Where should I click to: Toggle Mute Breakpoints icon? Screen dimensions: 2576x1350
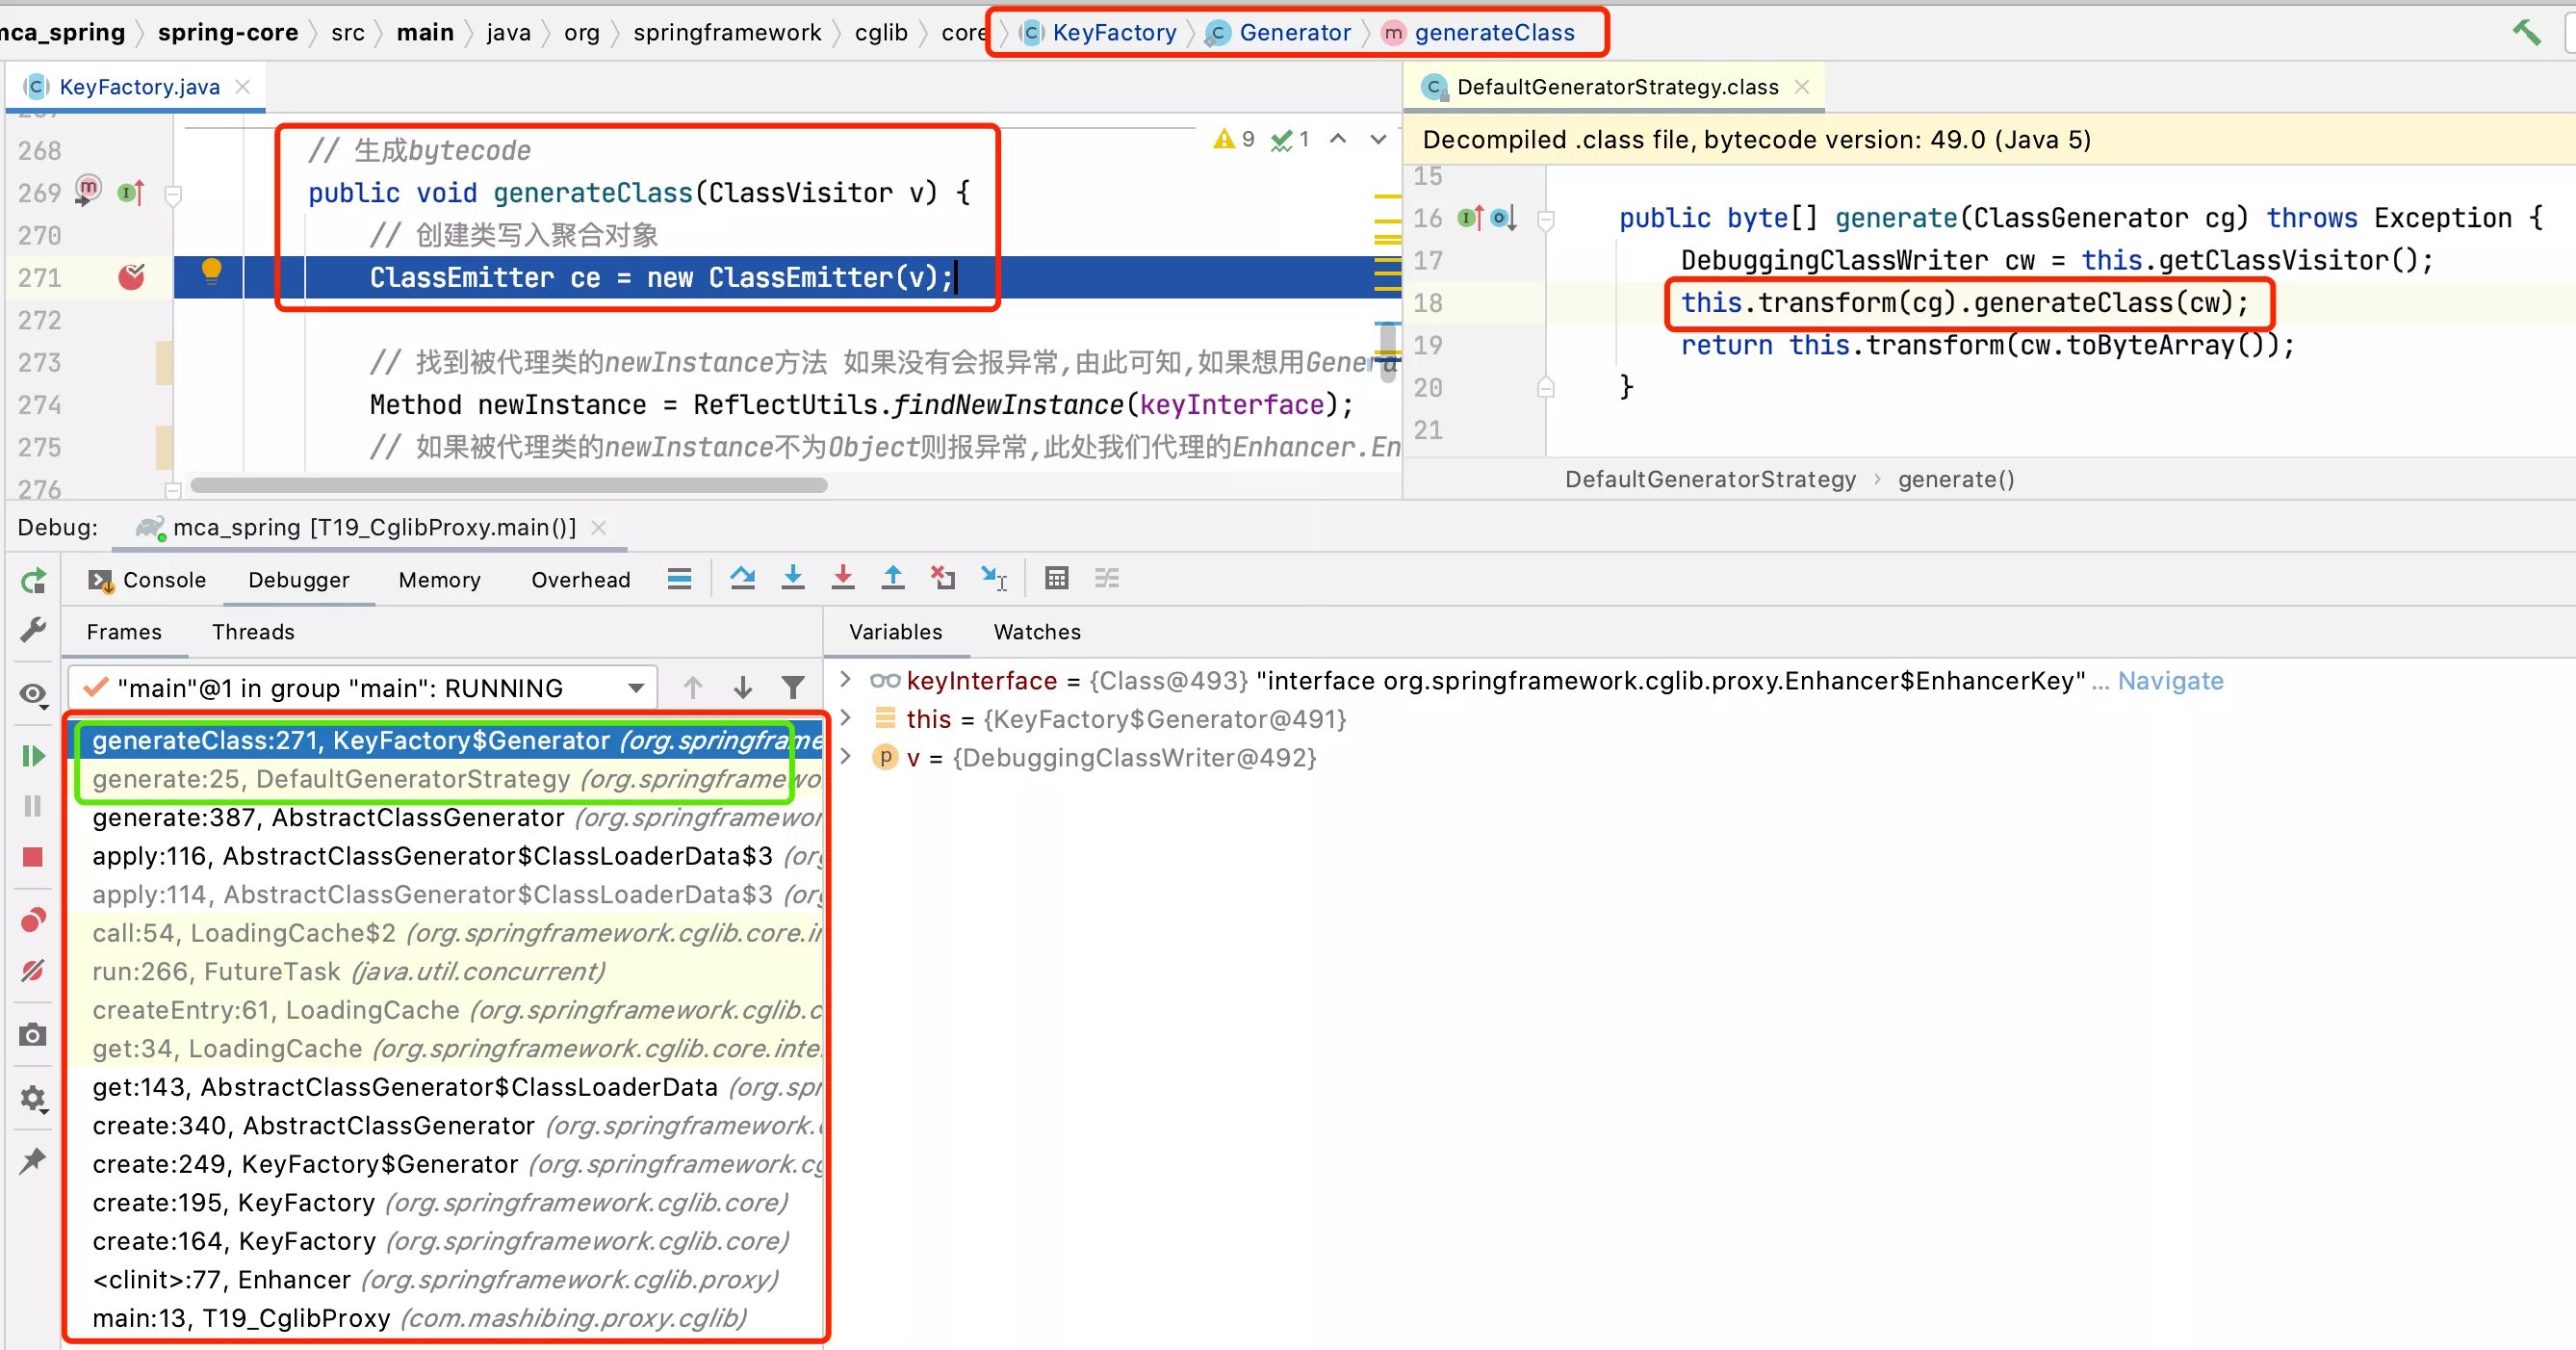tap(33, 970)
